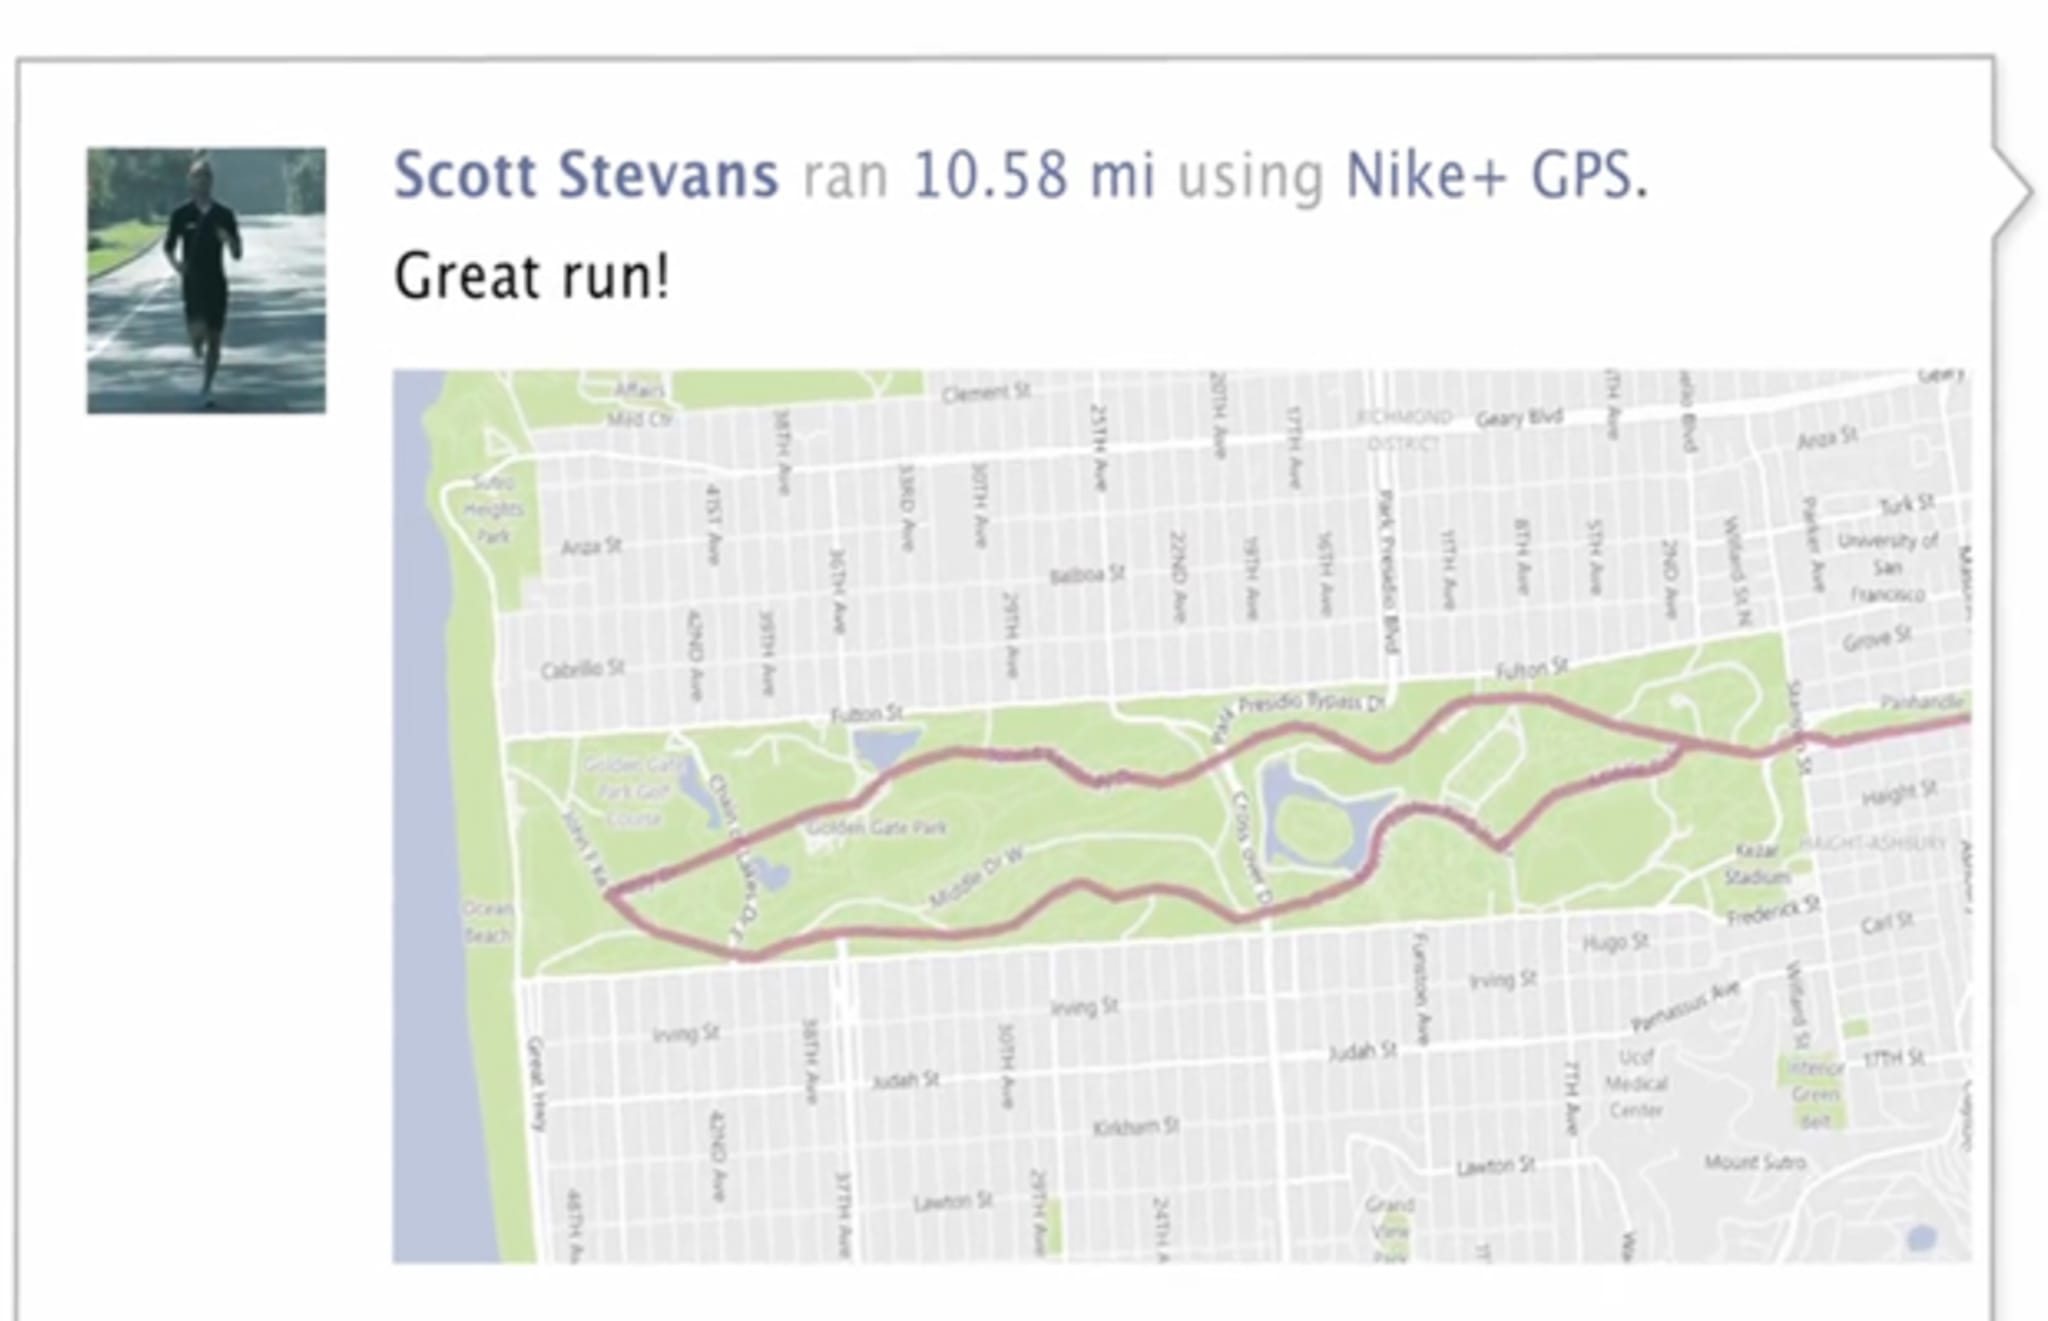Click the Ucsf Medical Center map label
The width and height of the screenshot is (2048, 1321).
point(1635,1083)
